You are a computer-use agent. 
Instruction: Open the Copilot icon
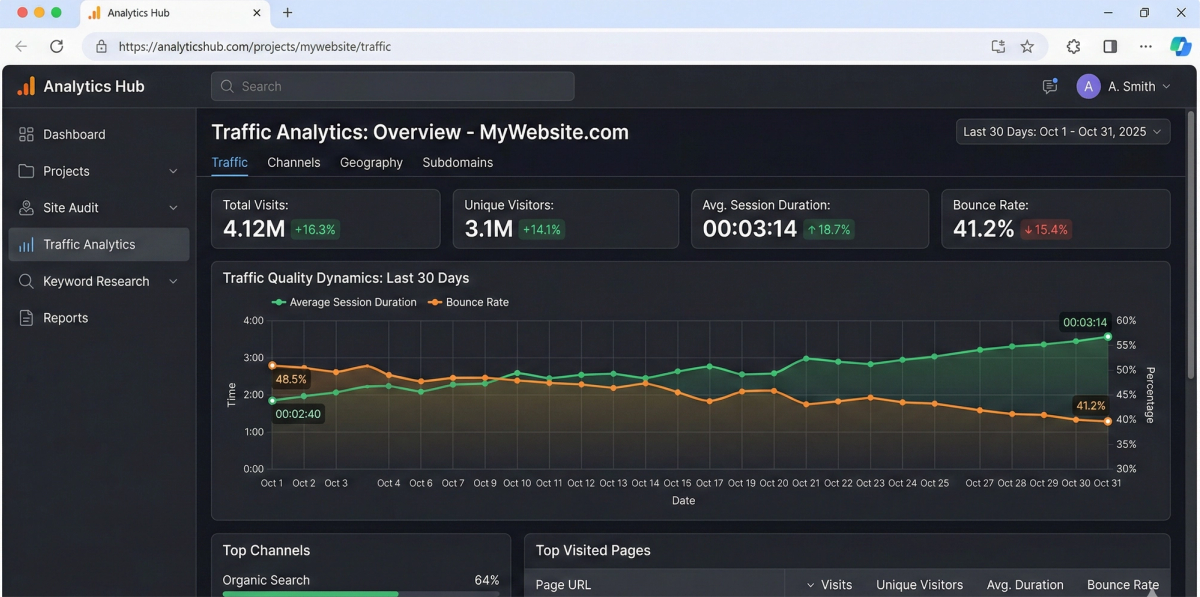point(1180,46)
